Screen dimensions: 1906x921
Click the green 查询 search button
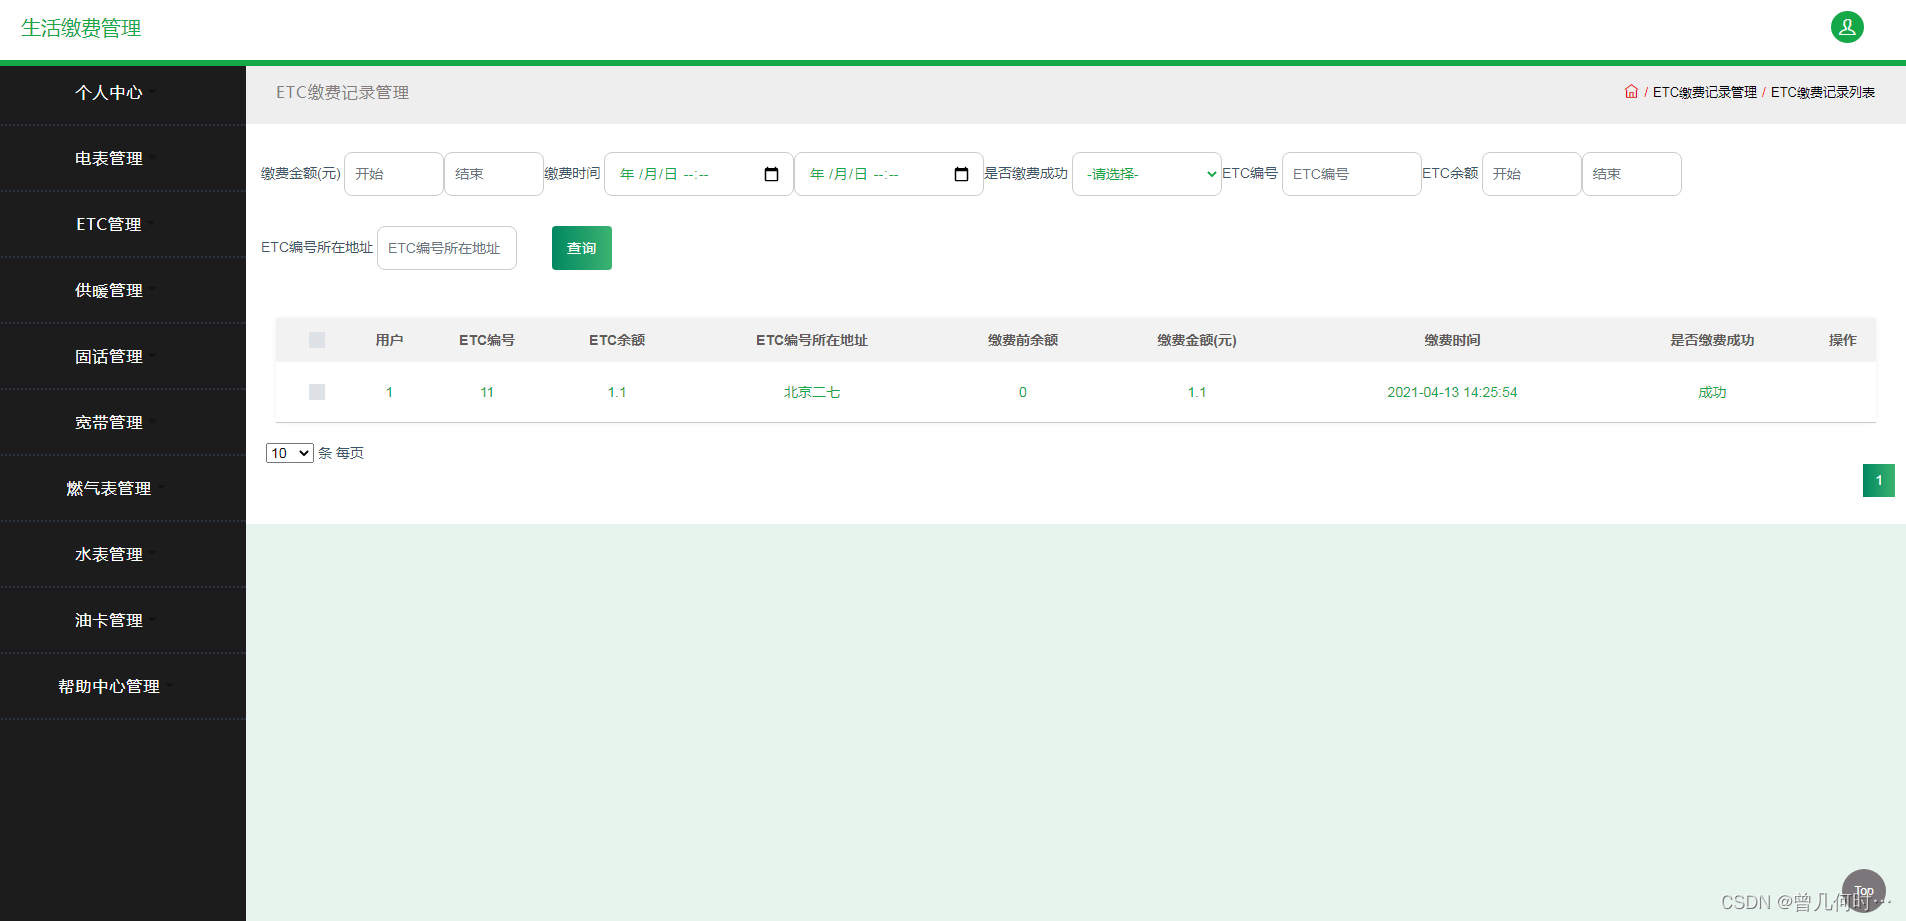coord(582,248)
